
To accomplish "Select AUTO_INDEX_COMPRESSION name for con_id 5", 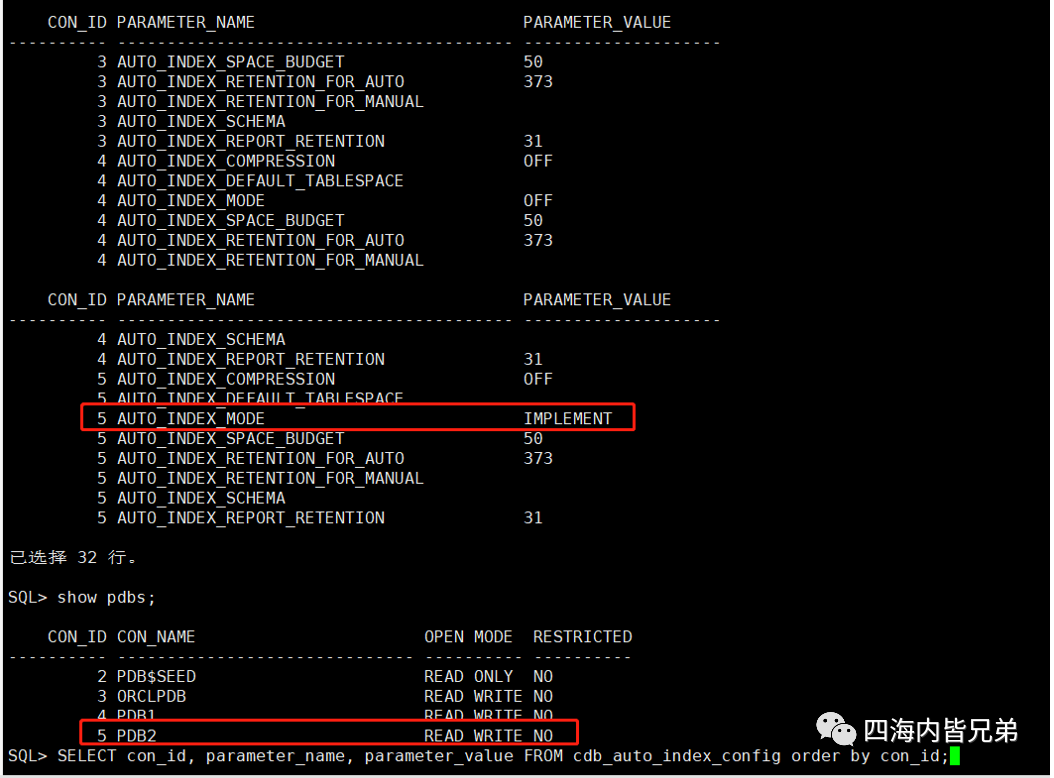I will pos(226,379).
